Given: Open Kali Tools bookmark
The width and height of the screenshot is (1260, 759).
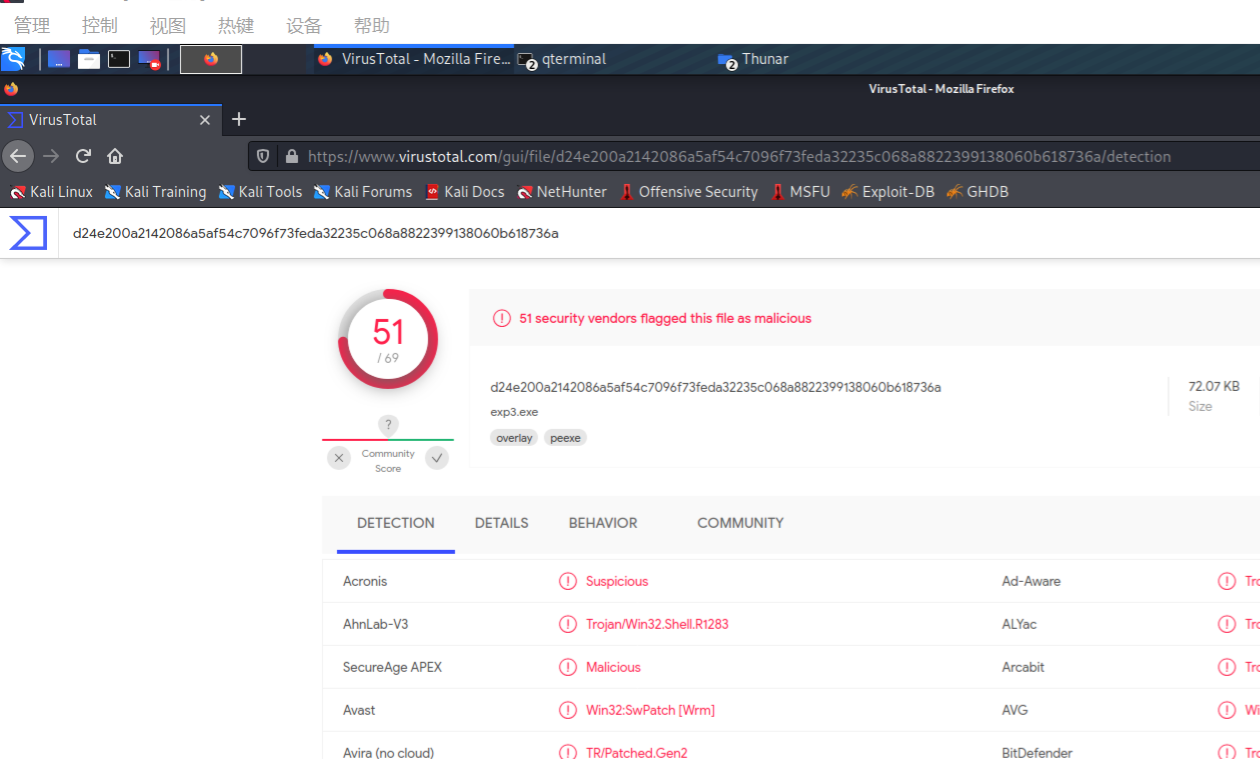Looking at the screenshot, I should [260, 192].
